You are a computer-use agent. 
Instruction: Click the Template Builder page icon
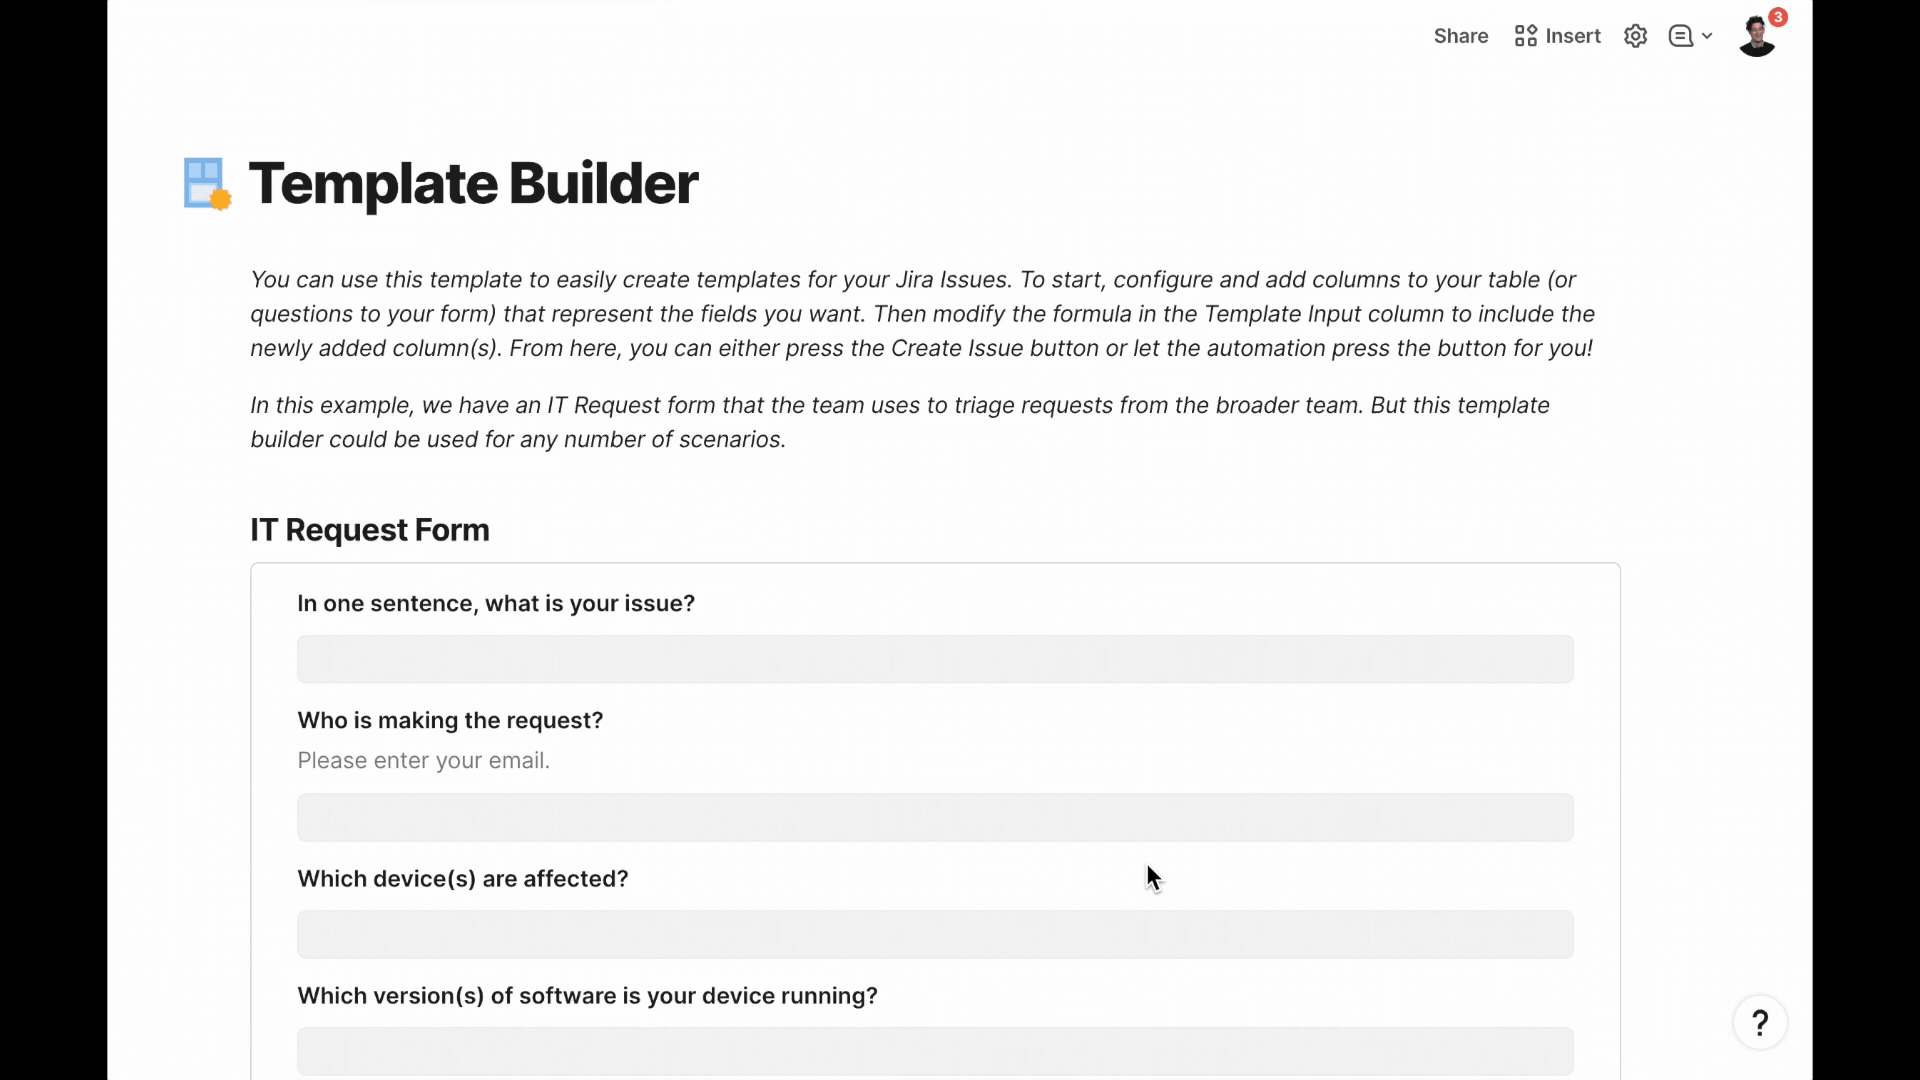(207, 184)
